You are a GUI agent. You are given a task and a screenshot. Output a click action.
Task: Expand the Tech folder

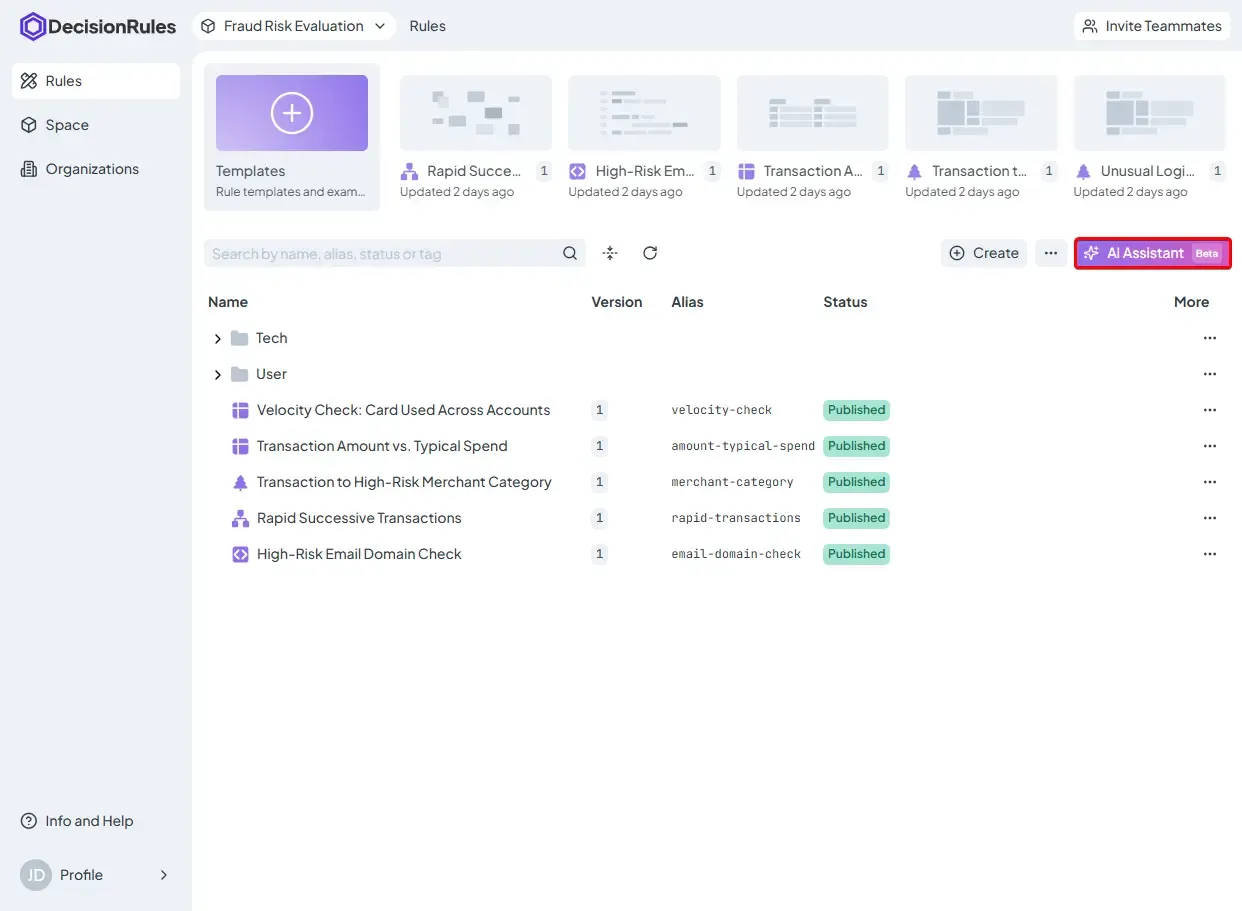coord(218,339)
